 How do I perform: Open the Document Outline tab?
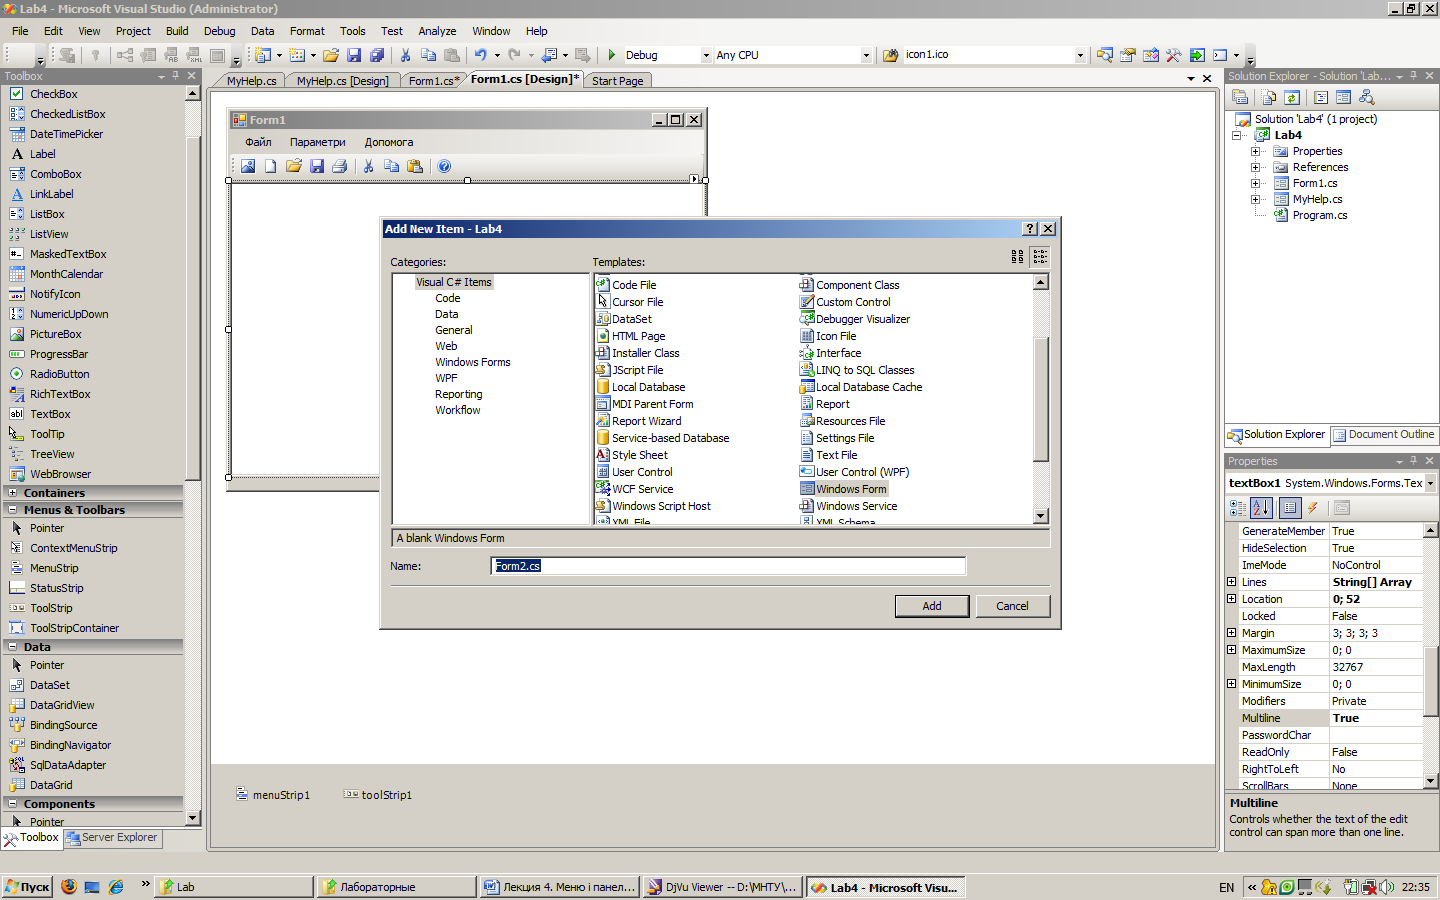pyautogui.click(x=1384, y=435)
